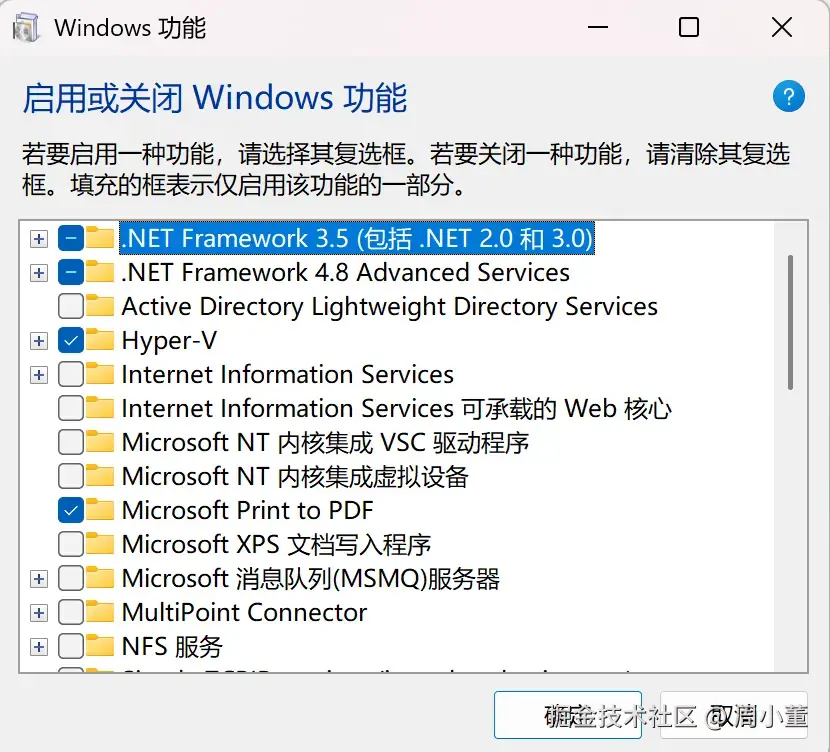
Task: Click the Windows Features title bar icon
Action: coord(26,27)
